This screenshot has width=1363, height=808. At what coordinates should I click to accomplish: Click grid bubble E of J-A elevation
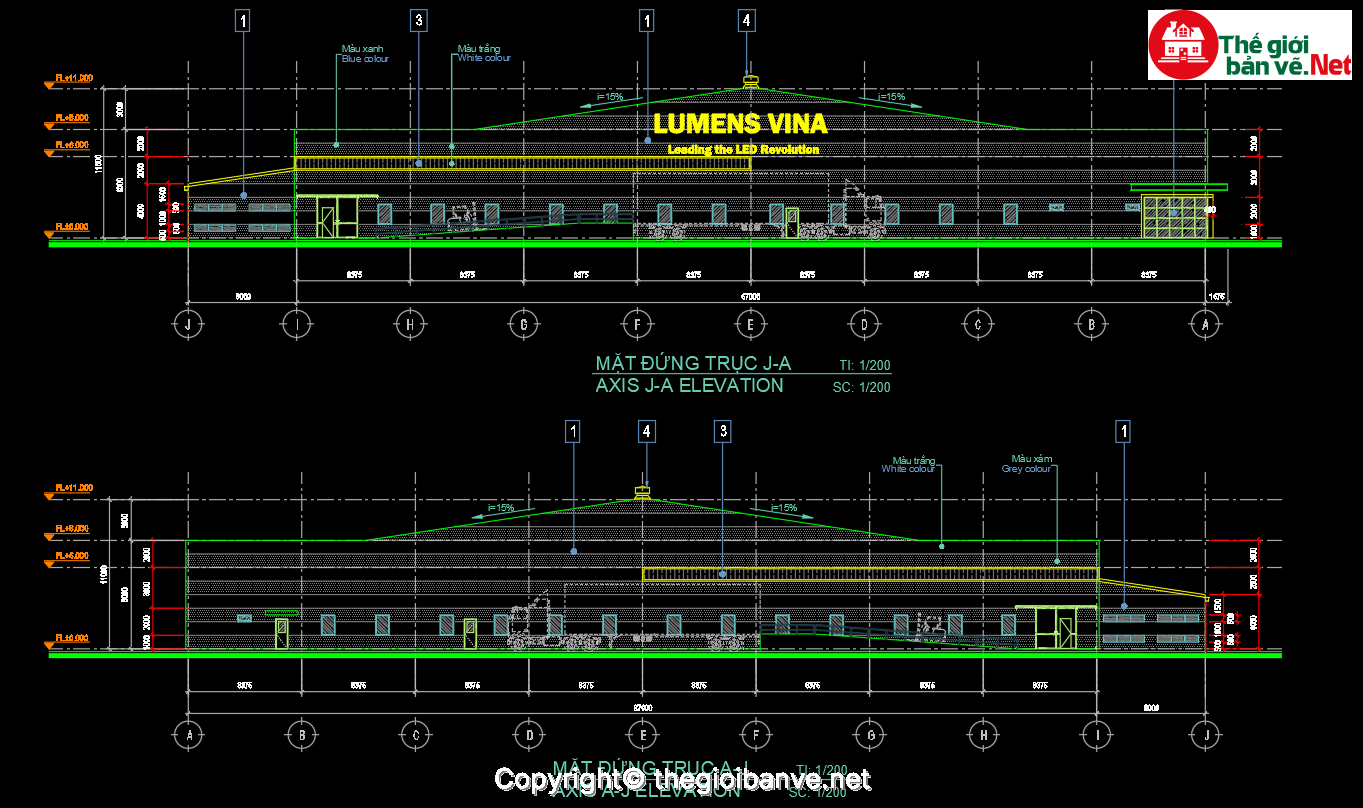[751, 324]
